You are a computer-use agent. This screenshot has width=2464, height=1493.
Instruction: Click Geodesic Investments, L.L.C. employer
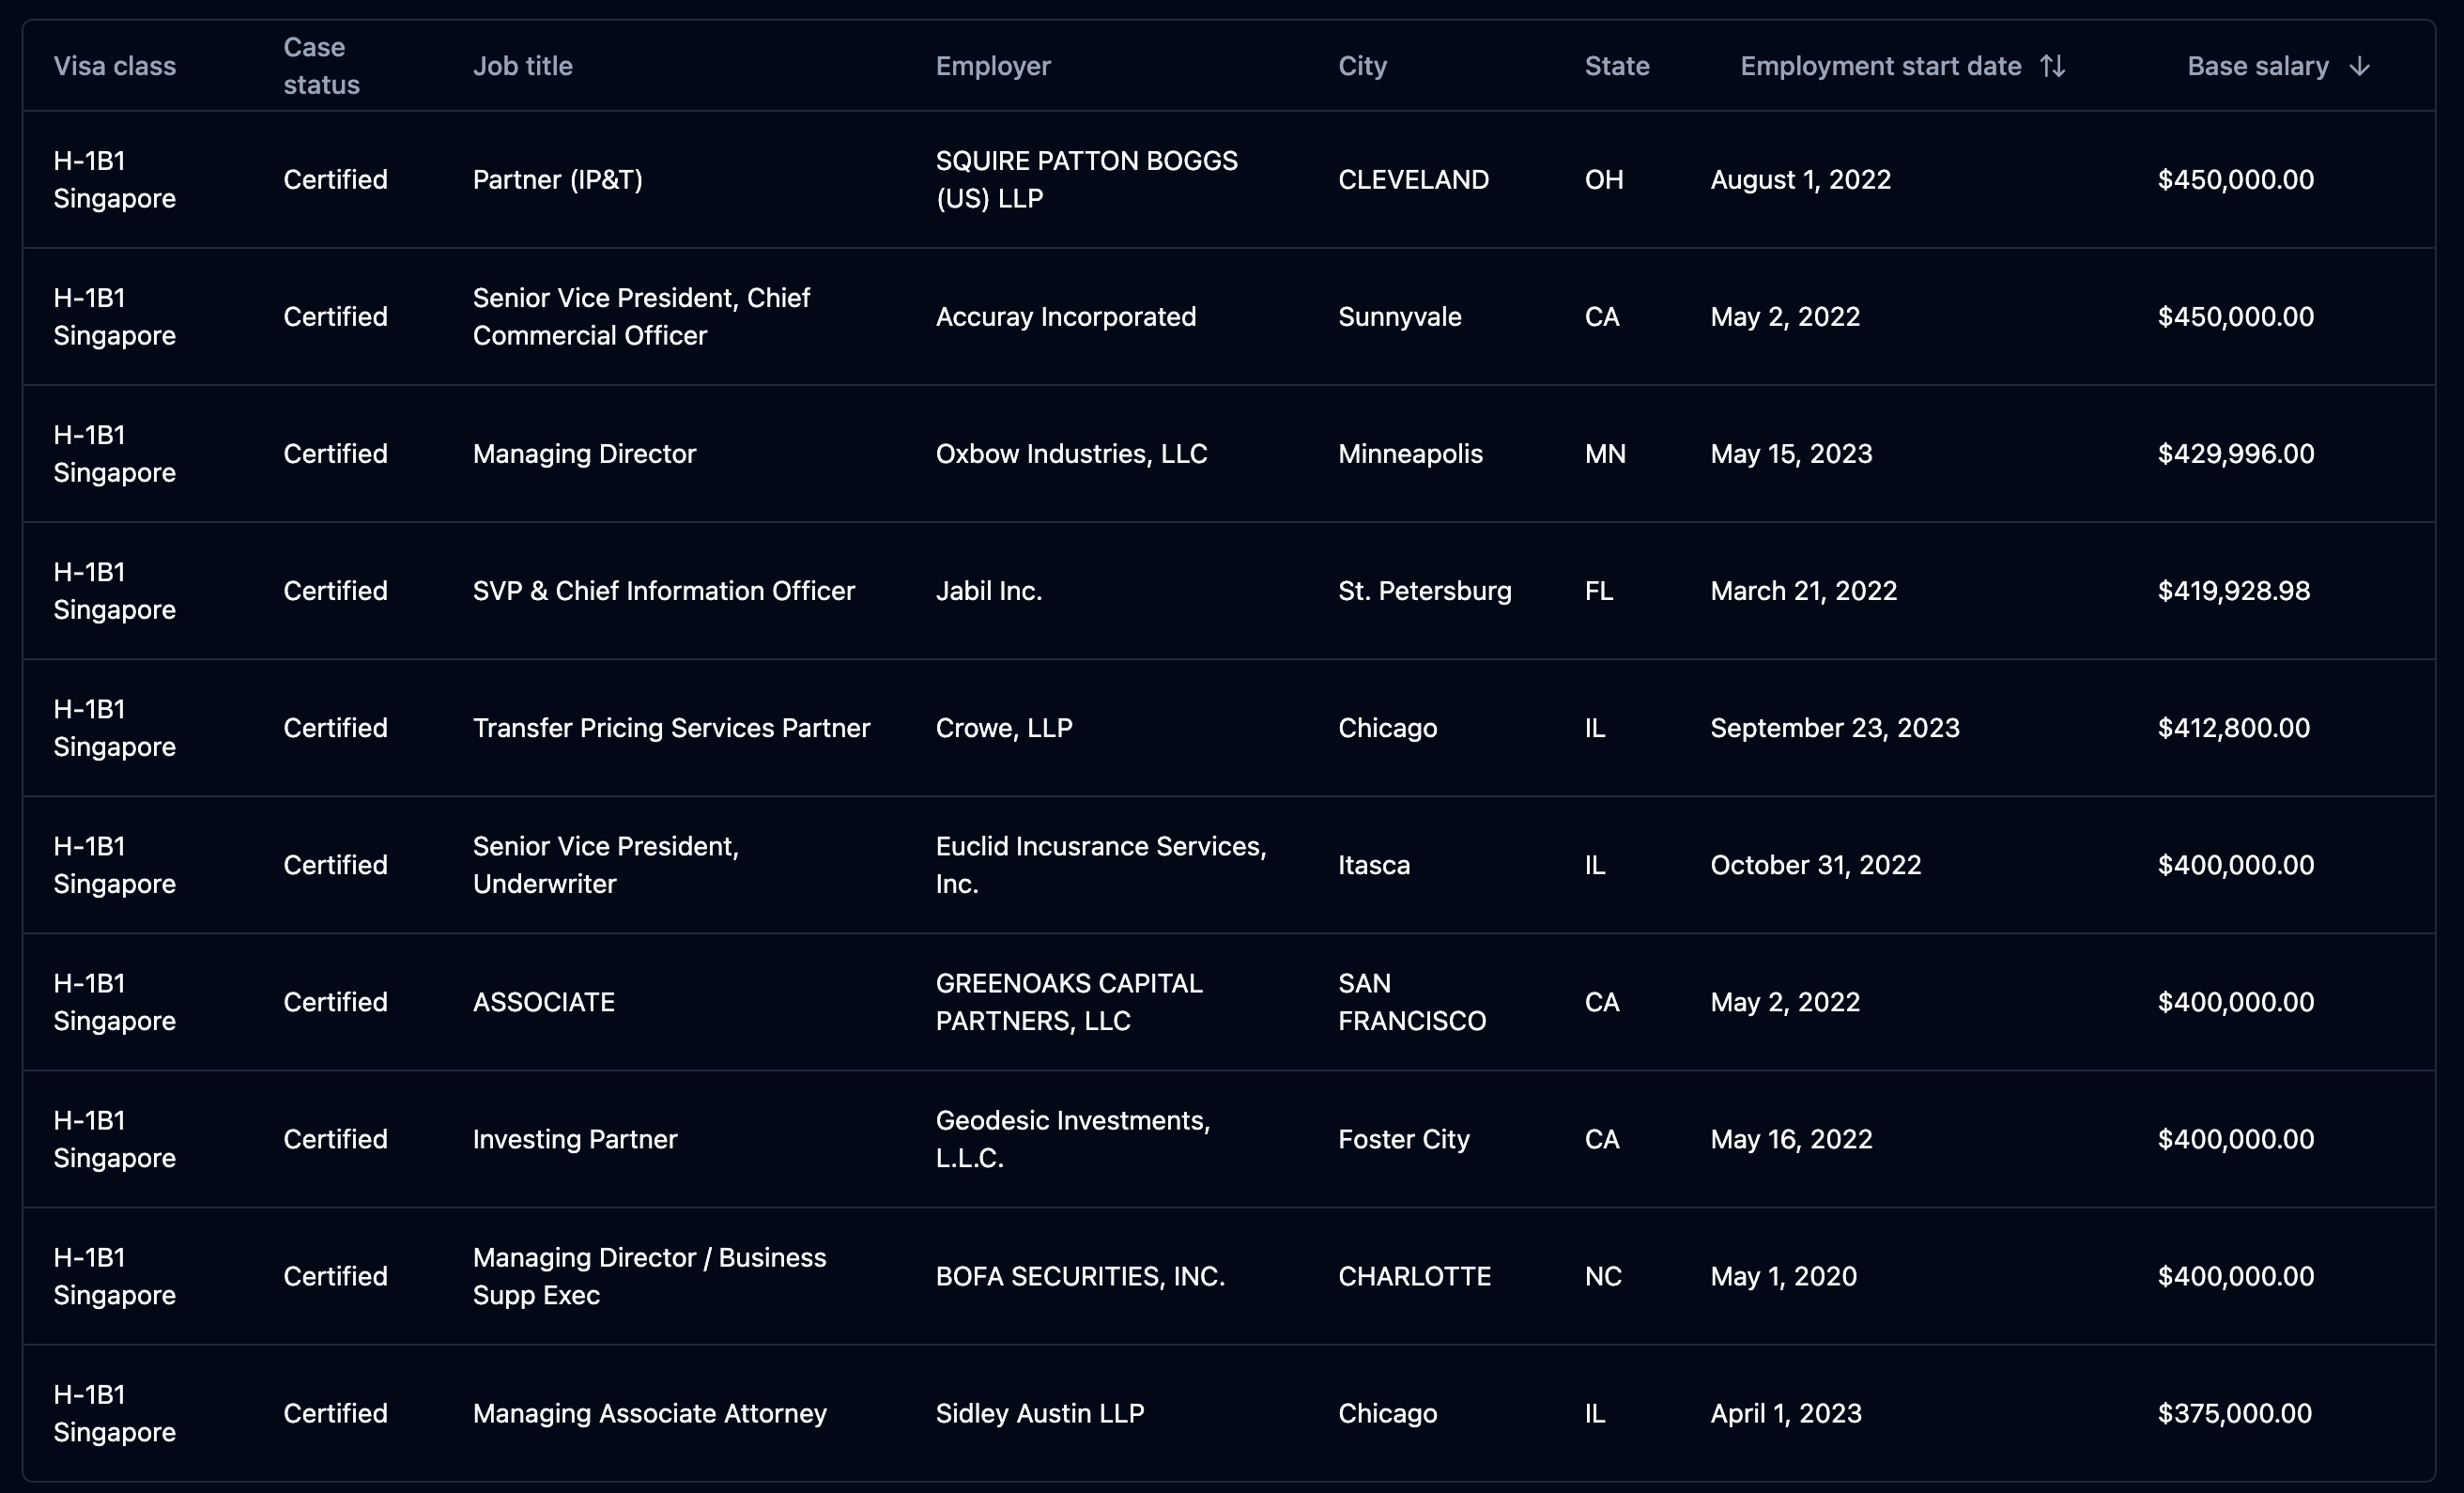(x=1072, y=1139)
